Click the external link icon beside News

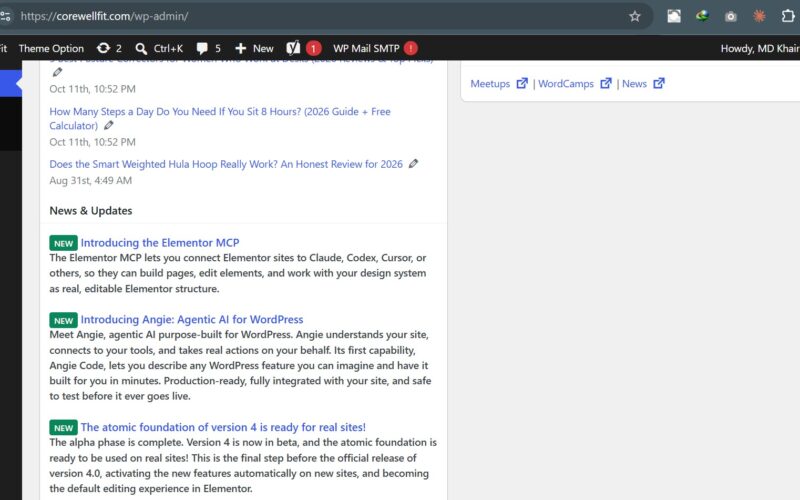[x=659, y=83]
